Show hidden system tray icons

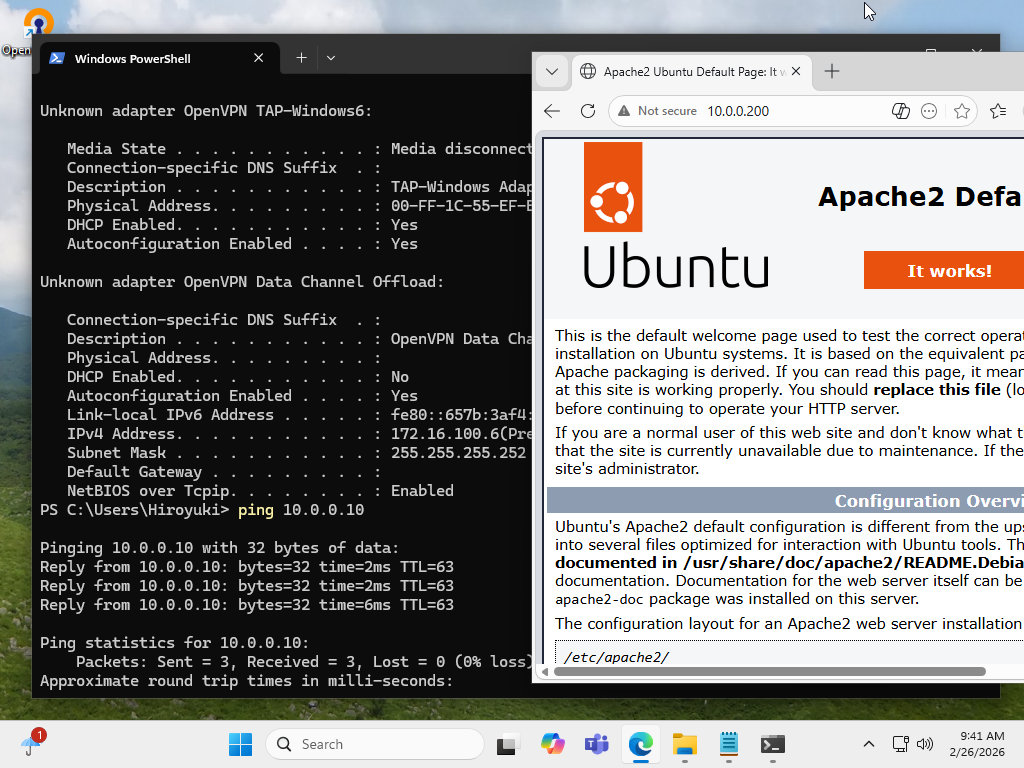[869, 744]
